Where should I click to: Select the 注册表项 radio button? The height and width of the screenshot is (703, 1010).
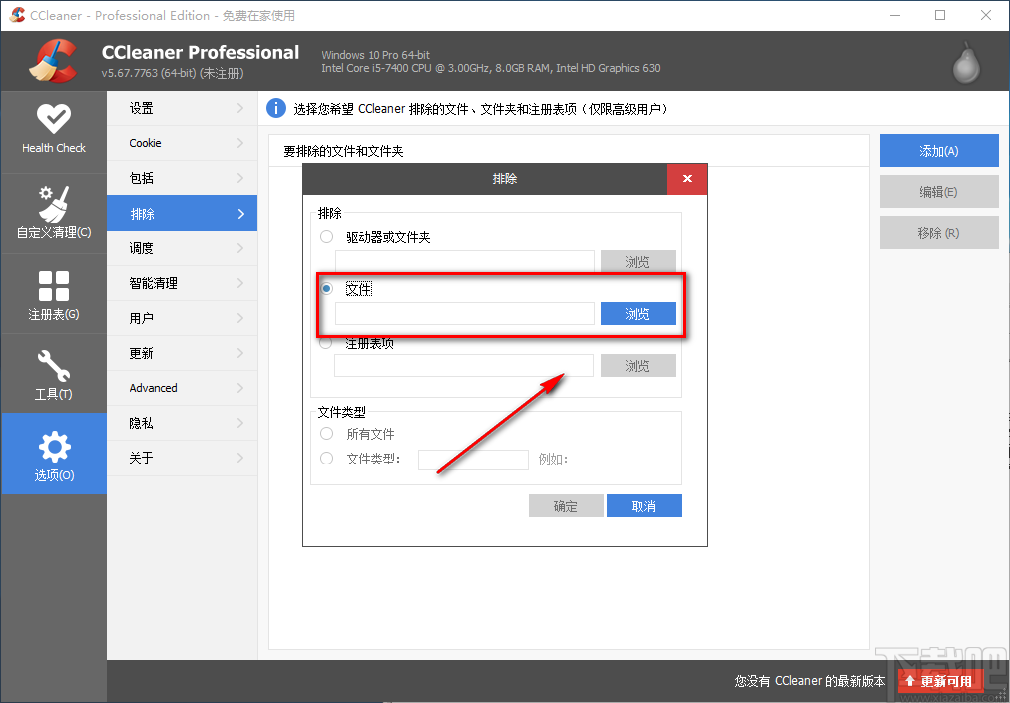click(326, 343)
